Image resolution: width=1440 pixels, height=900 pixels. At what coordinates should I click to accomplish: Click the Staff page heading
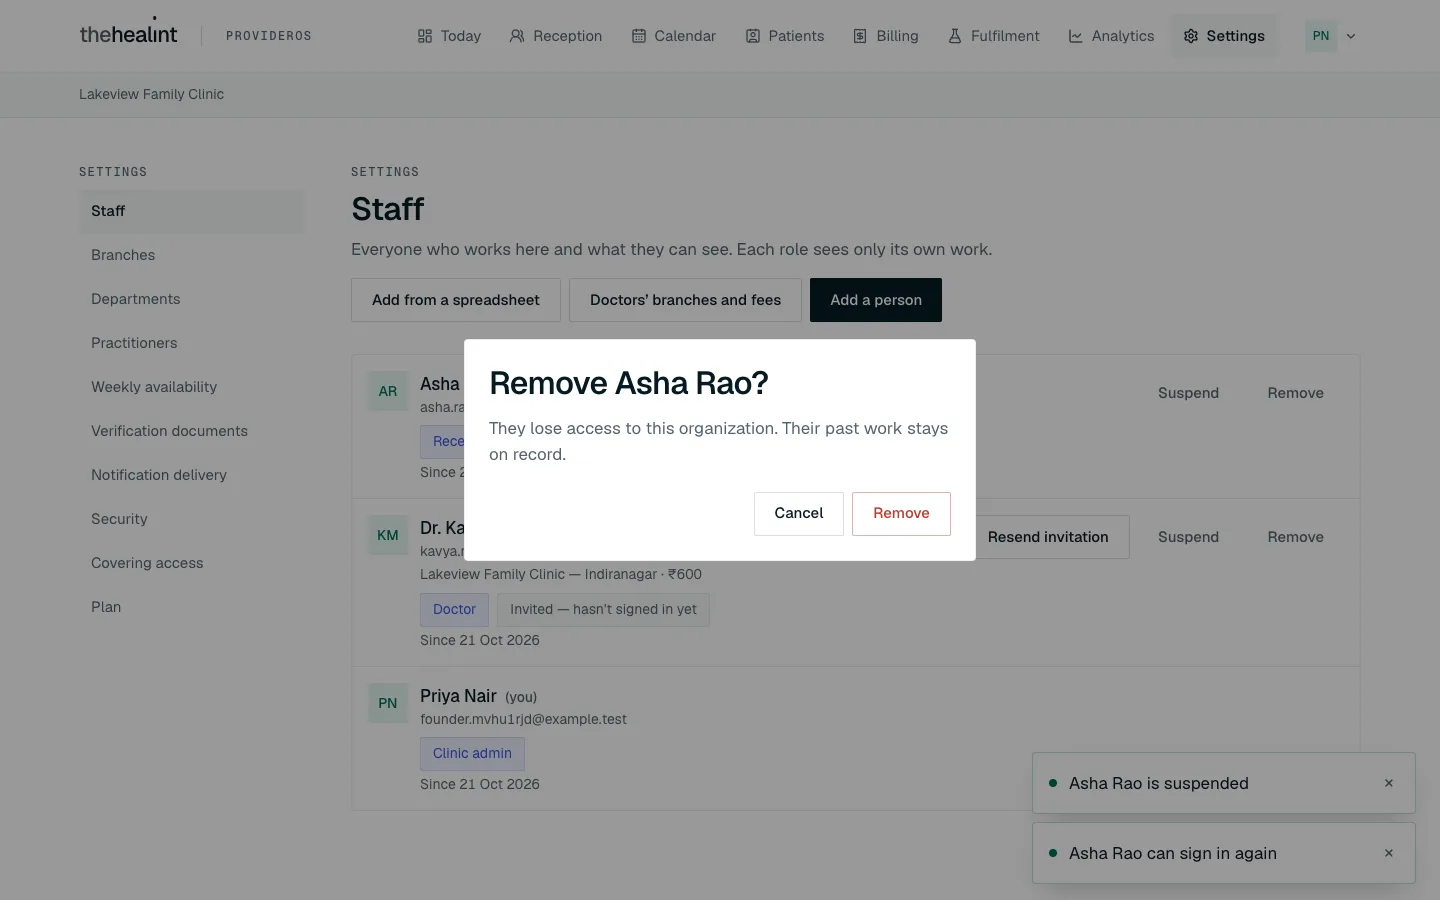click(388, 209)
